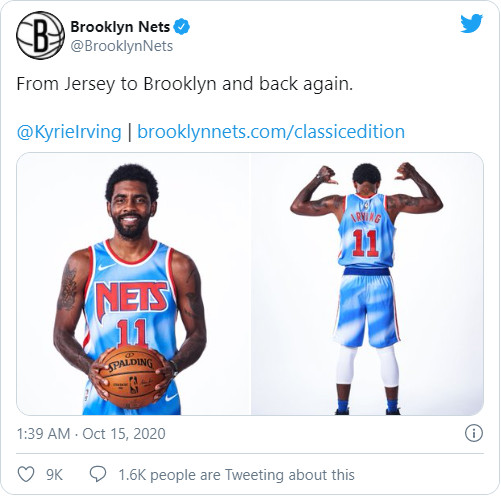Viewport: 501px width, 499px height.
Task: Like the tweet with the heart icon
Action: pyautogui.click(x=26, y=474)
